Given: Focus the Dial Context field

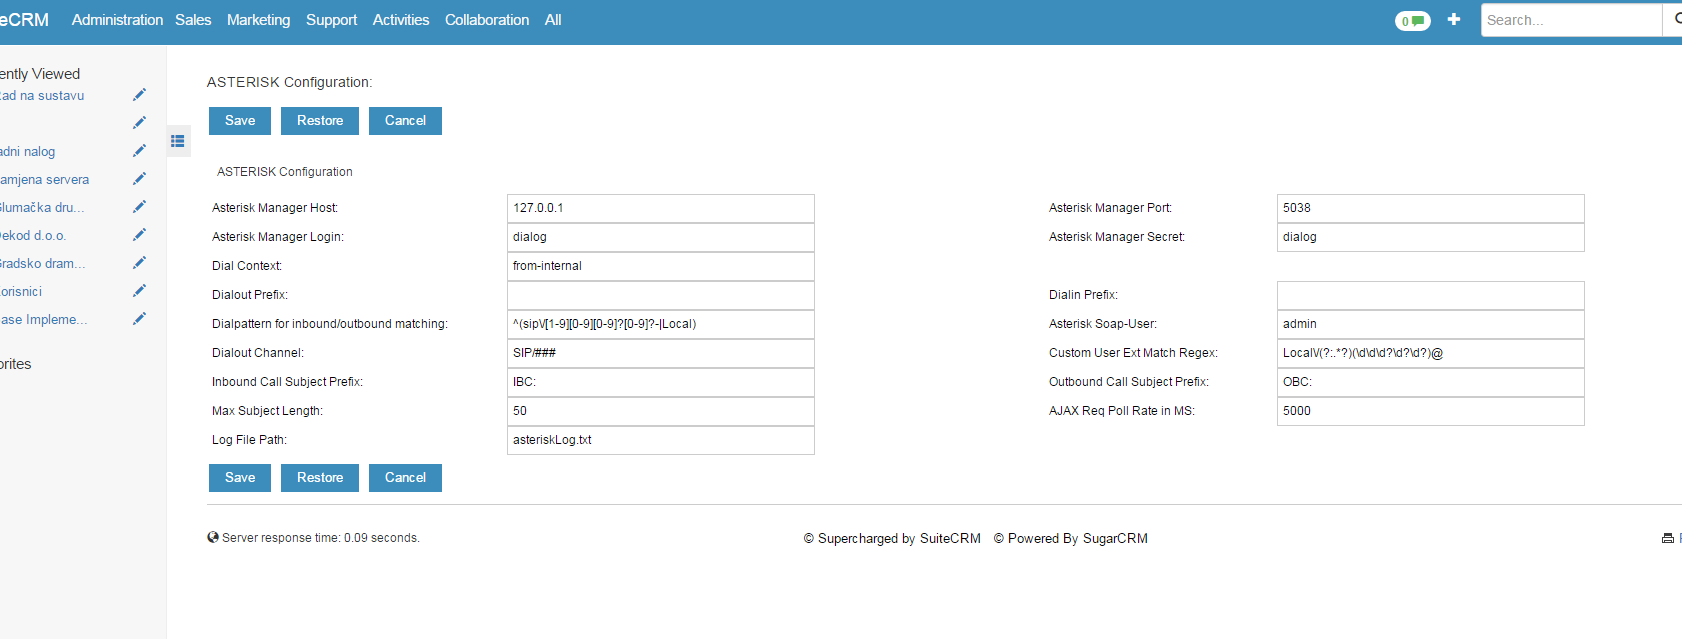Looking at the screenshot, I should pos(661,266).
